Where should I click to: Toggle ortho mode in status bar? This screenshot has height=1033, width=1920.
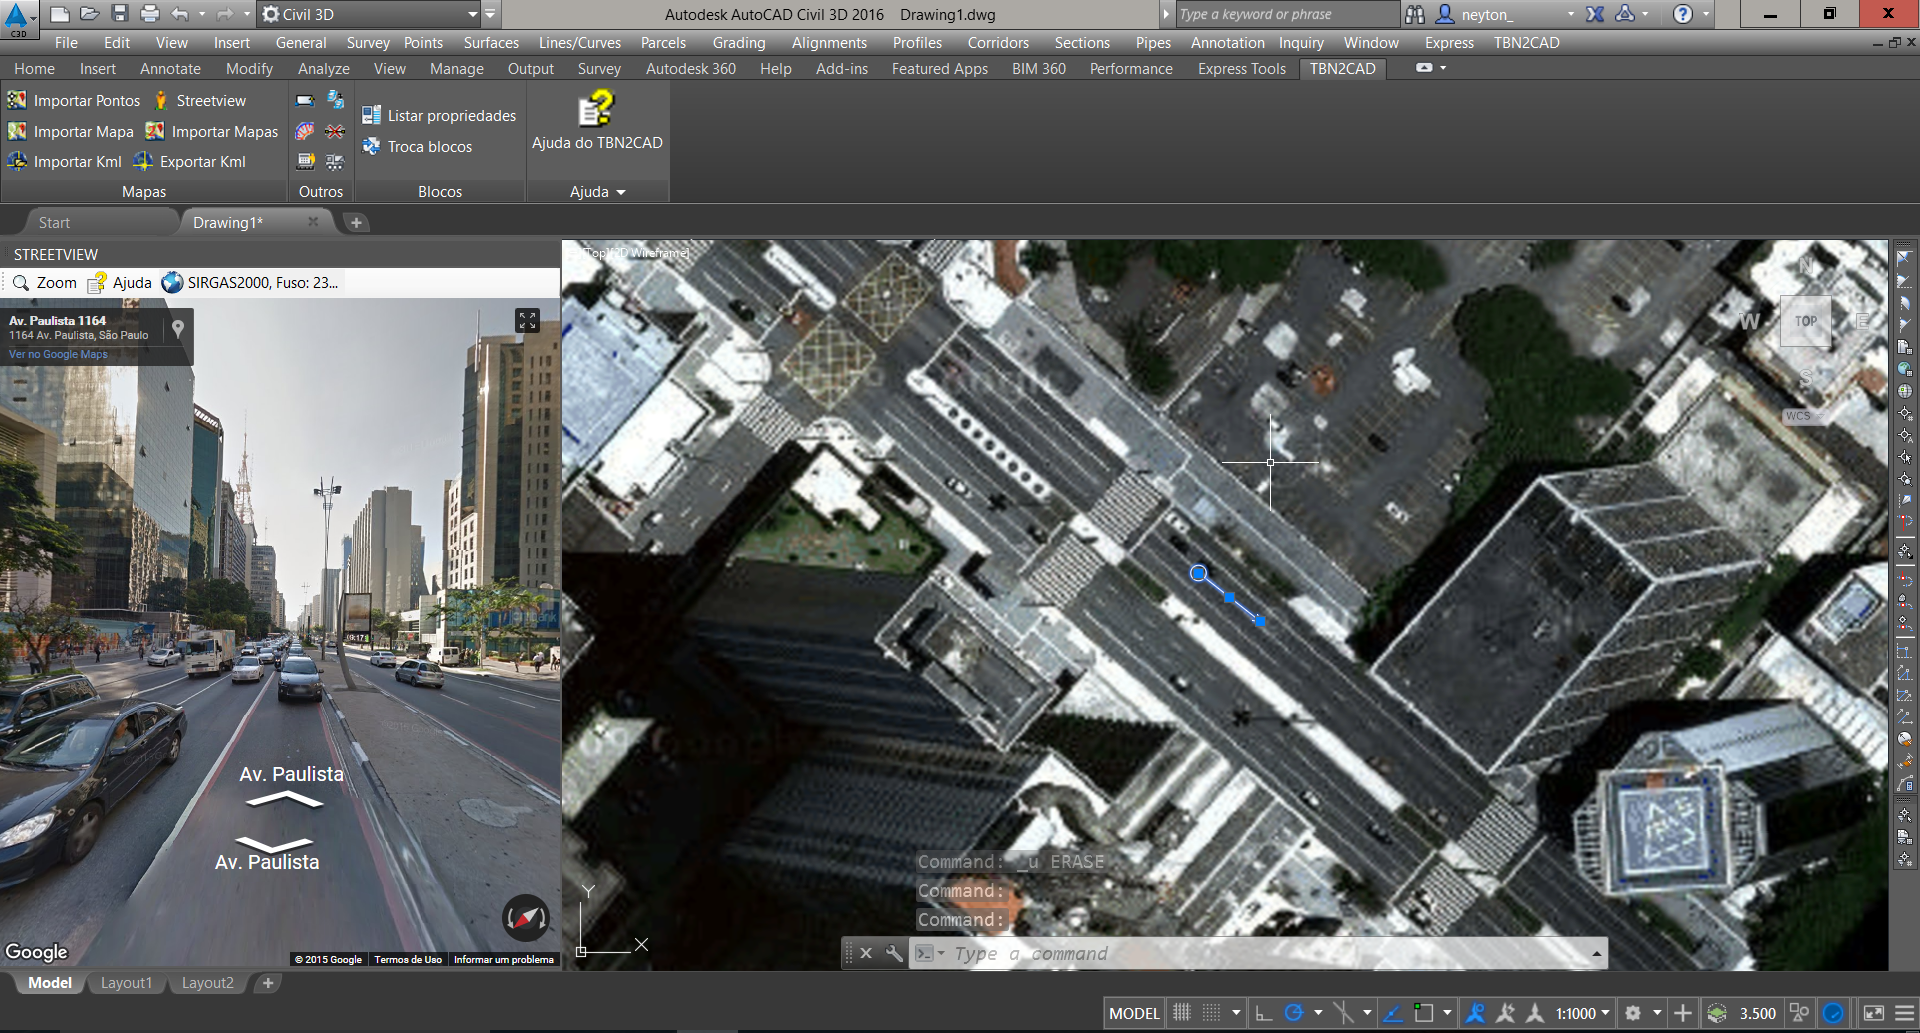(x=1264, y=1013)
